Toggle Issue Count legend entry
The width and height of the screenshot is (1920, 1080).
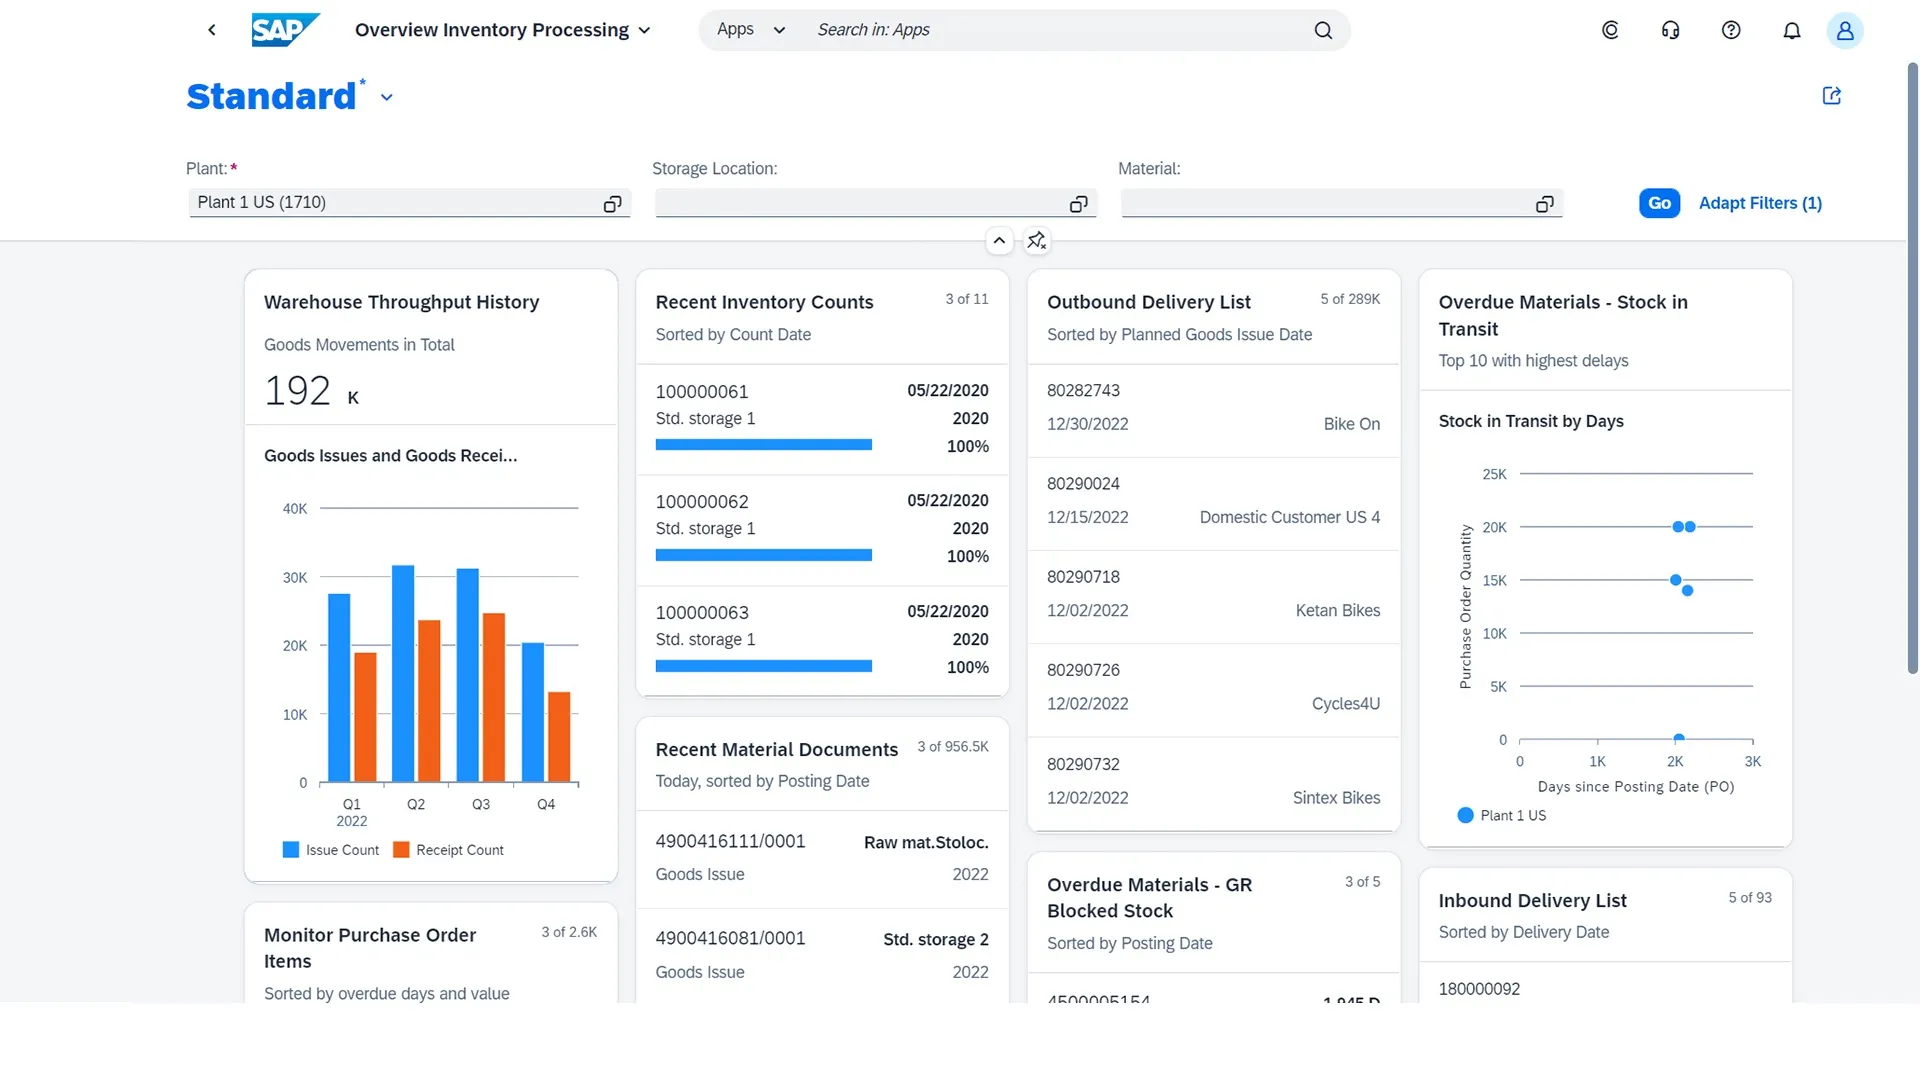pyautogui.click(x=331, y=850)
